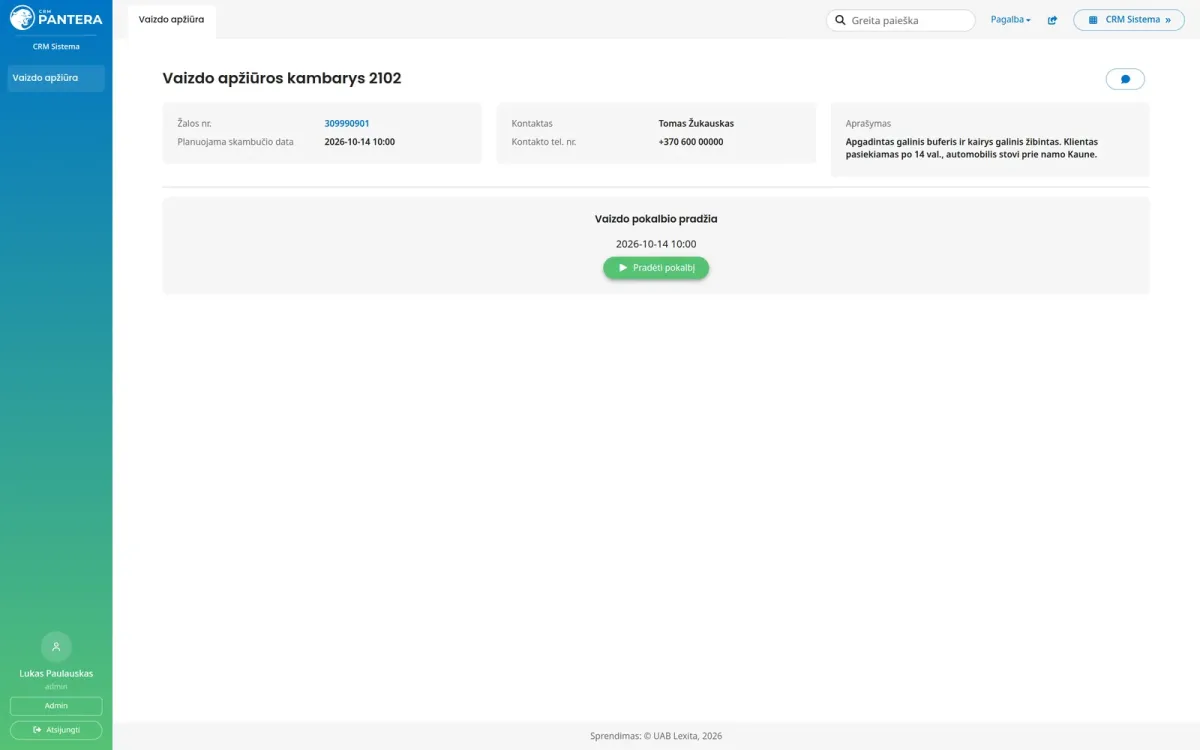The width and height of the screenshot is (1200, 750).
Task: Click the Žalos nr. label
Action: (x=194, y=124)
